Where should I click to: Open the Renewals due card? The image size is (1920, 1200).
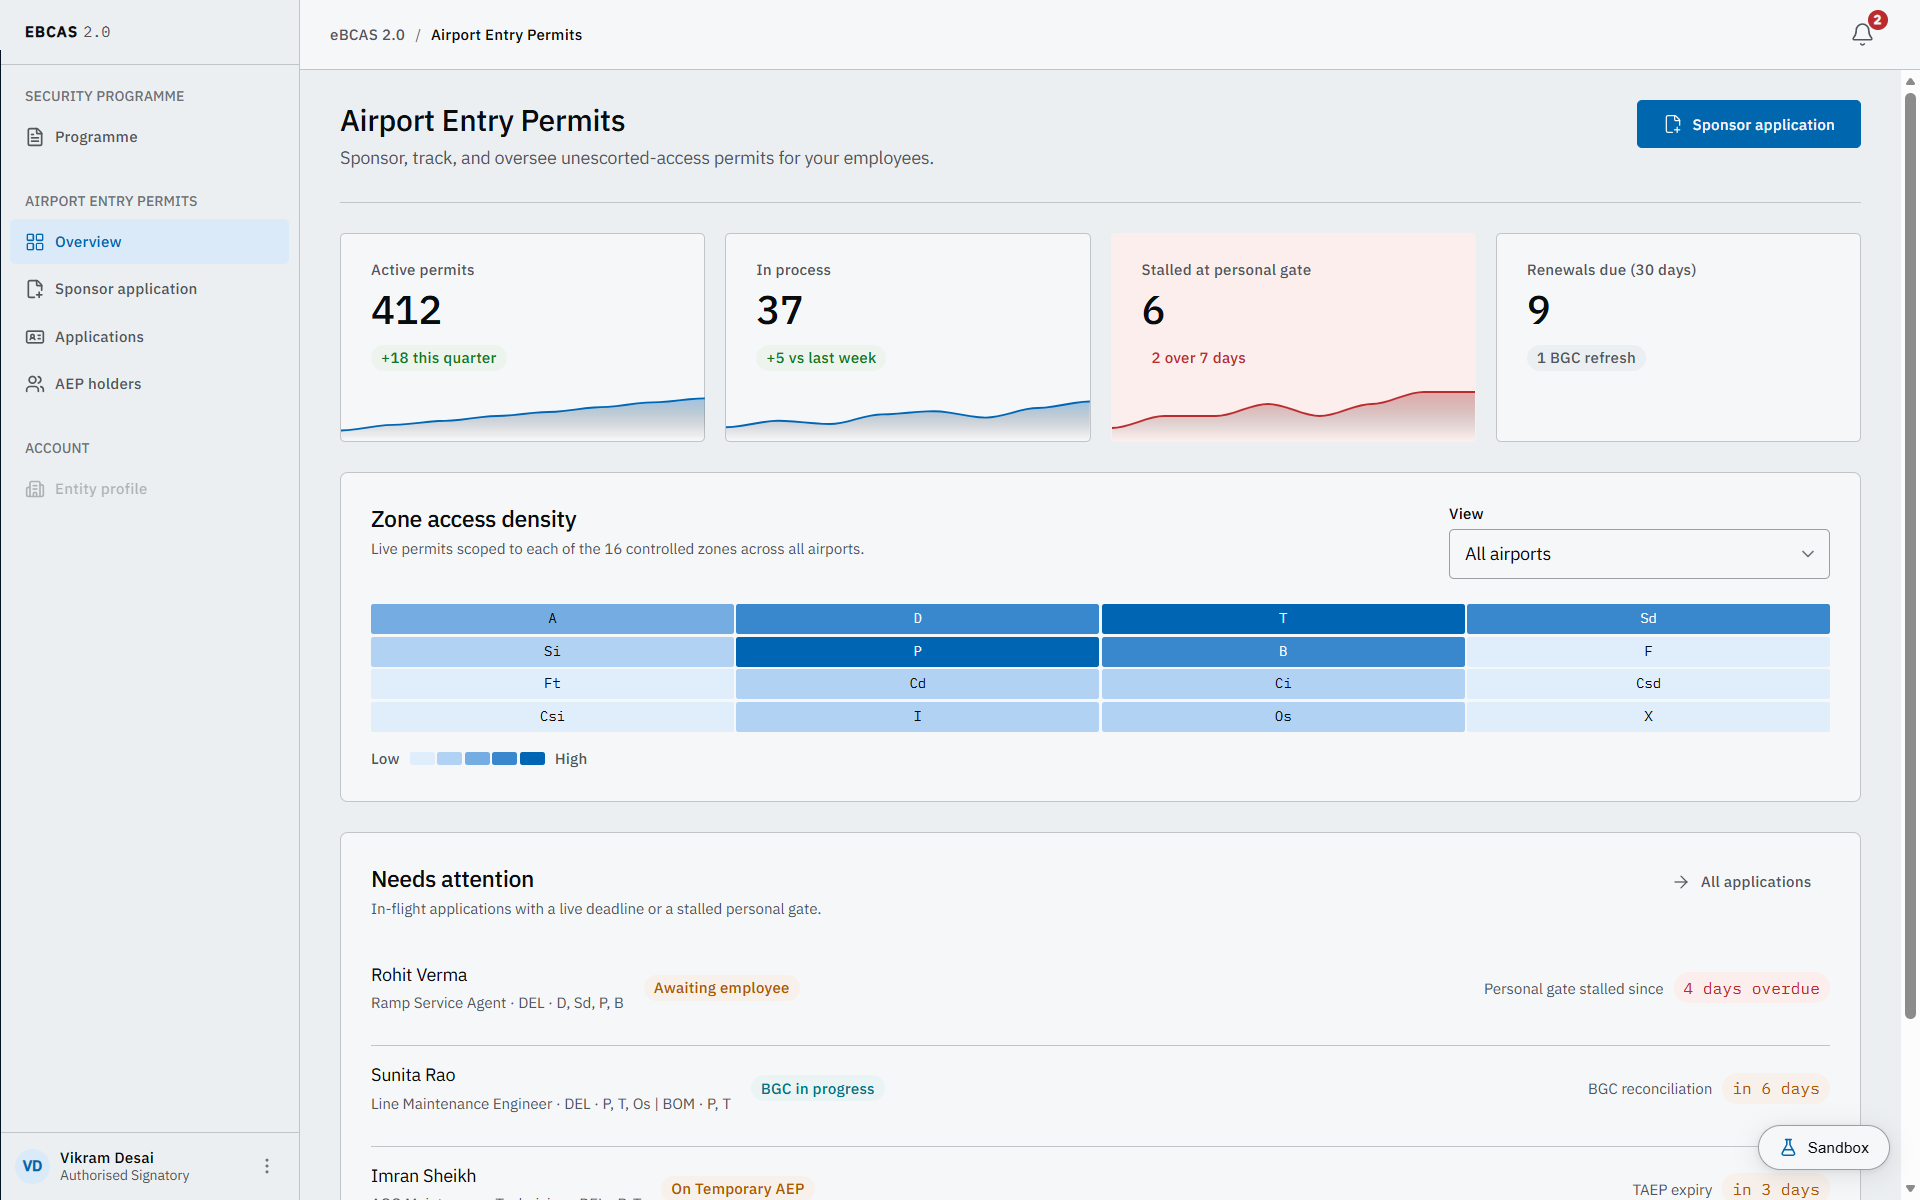coord(1678,337)
